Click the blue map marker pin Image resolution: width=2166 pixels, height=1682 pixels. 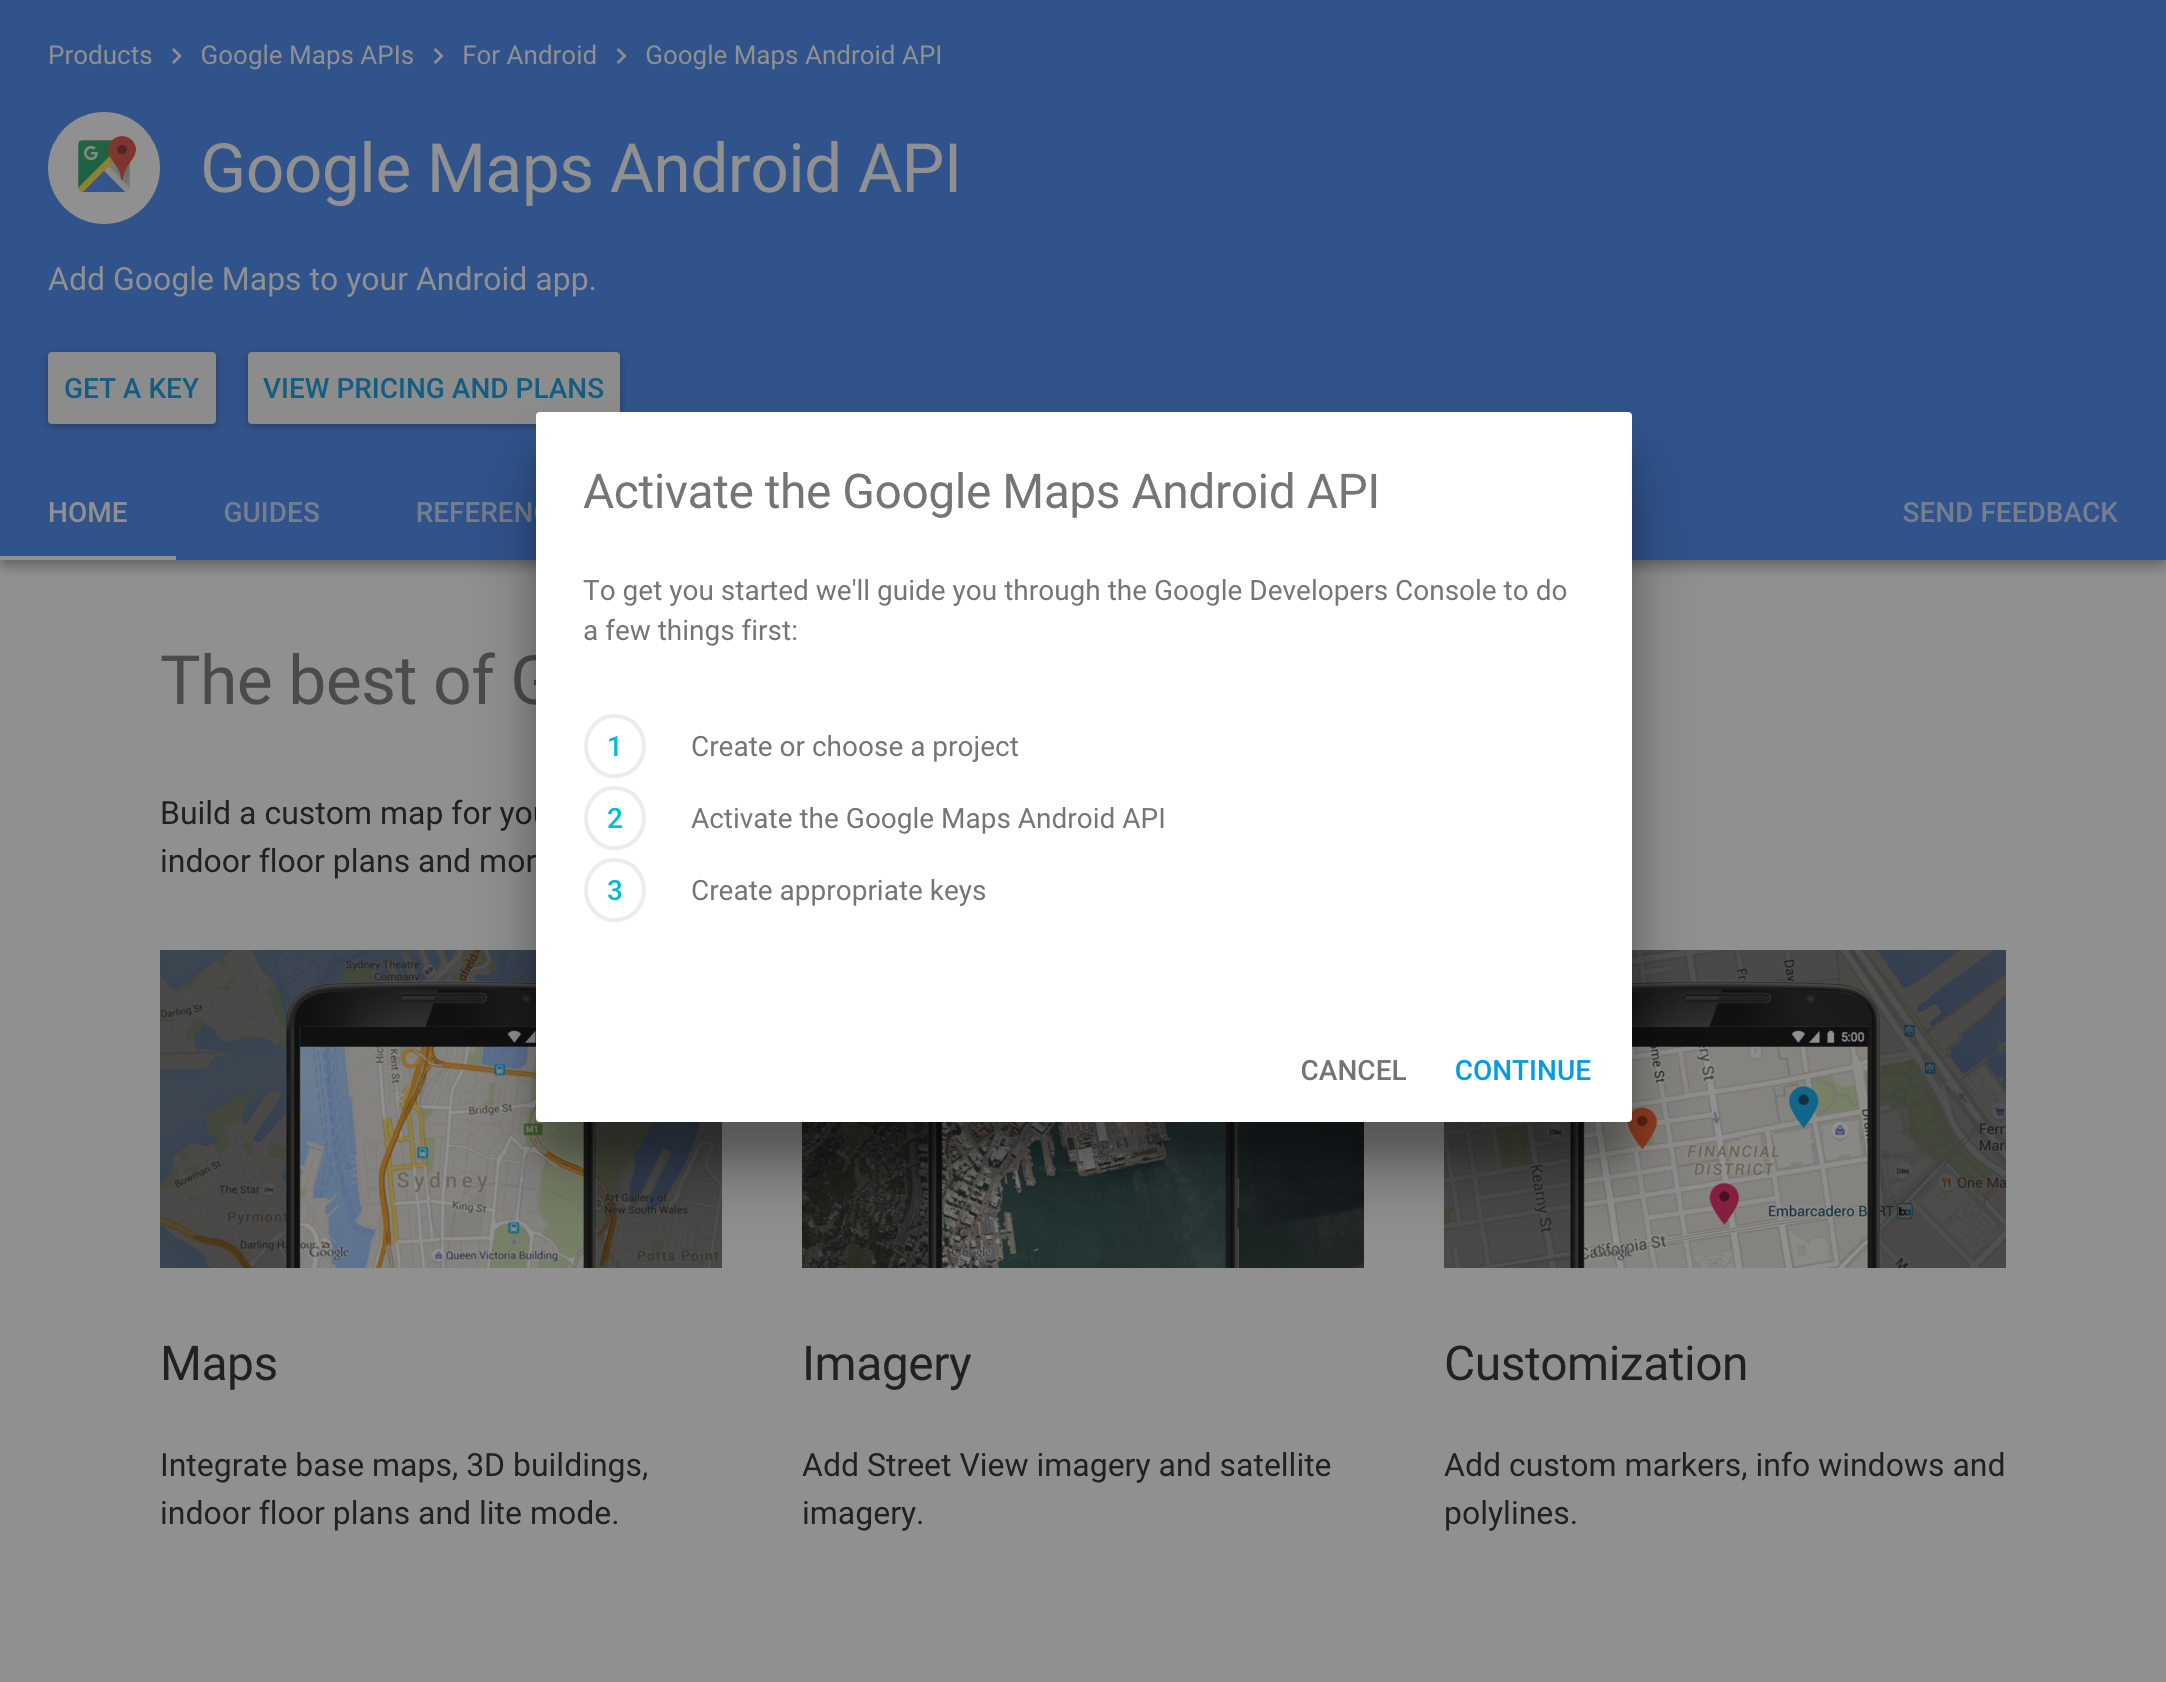[1802, 1105]
